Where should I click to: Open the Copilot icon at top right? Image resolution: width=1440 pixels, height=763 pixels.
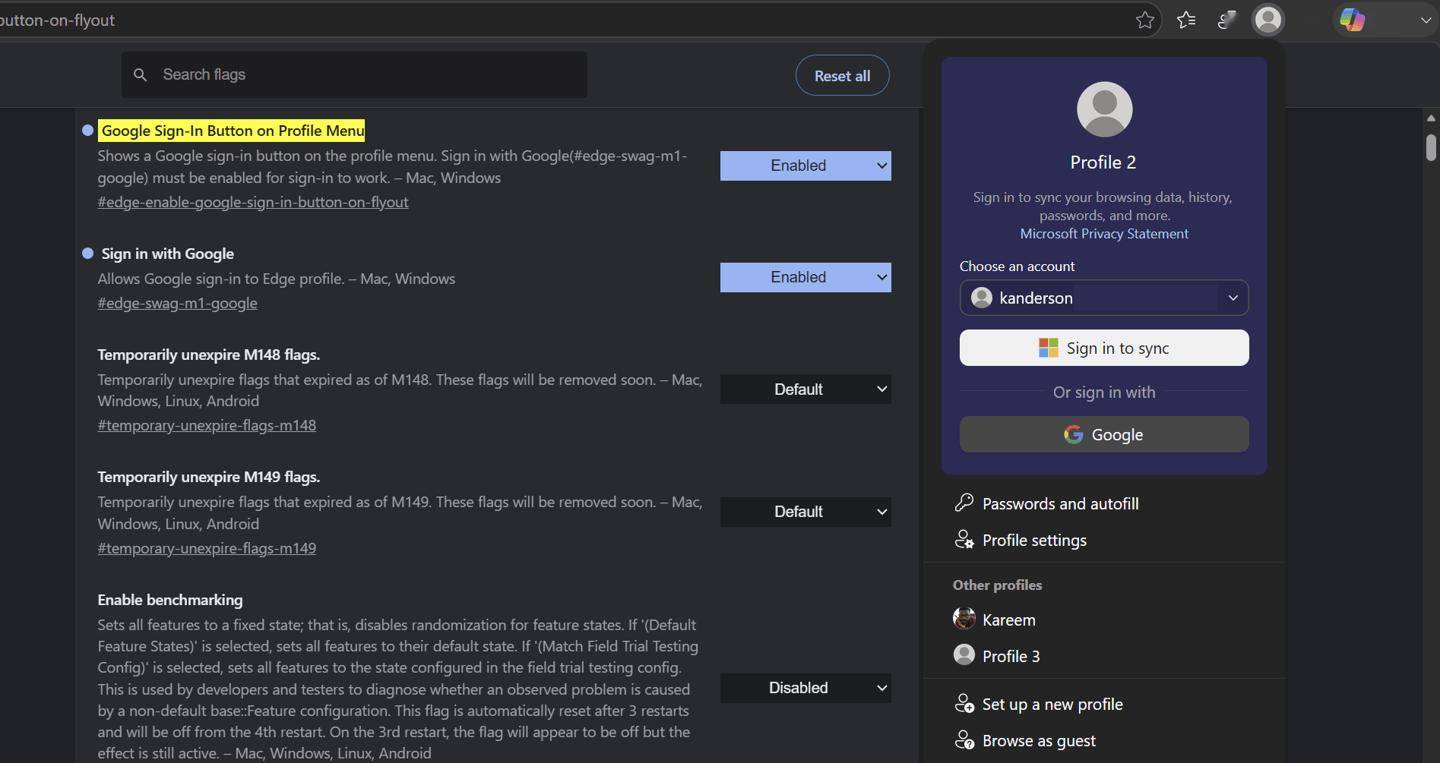1352,20
